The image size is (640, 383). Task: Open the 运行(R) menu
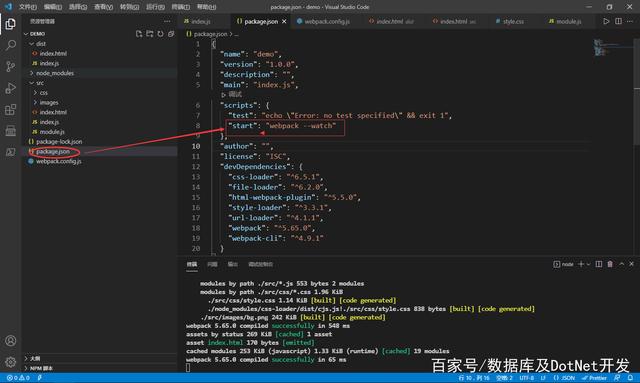pyautogui.click(x=155, y=7)
